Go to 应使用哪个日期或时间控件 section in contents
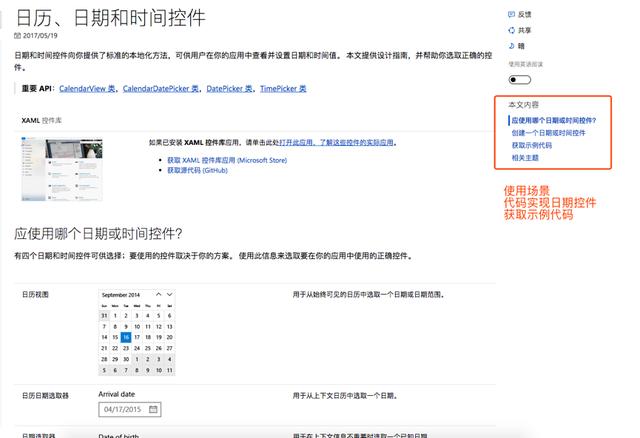 tap(553, 120)
